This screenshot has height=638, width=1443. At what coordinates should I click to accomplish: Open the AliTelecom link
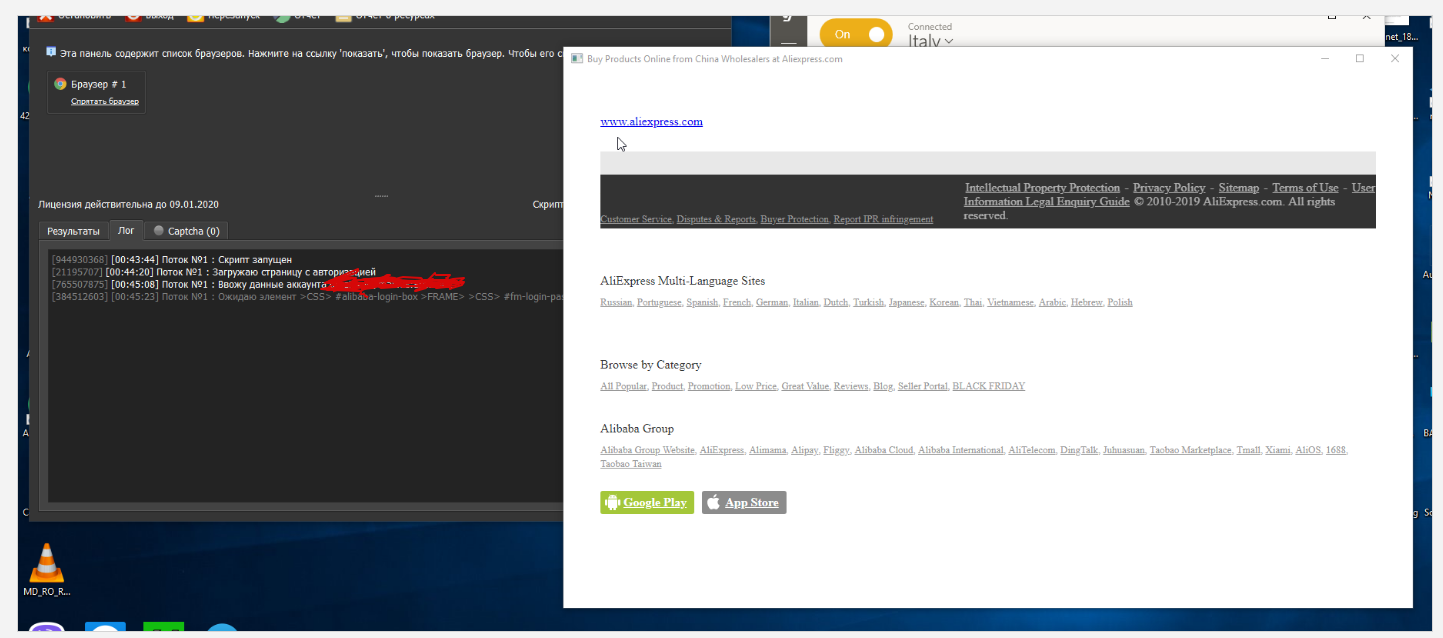[1031, 450]
